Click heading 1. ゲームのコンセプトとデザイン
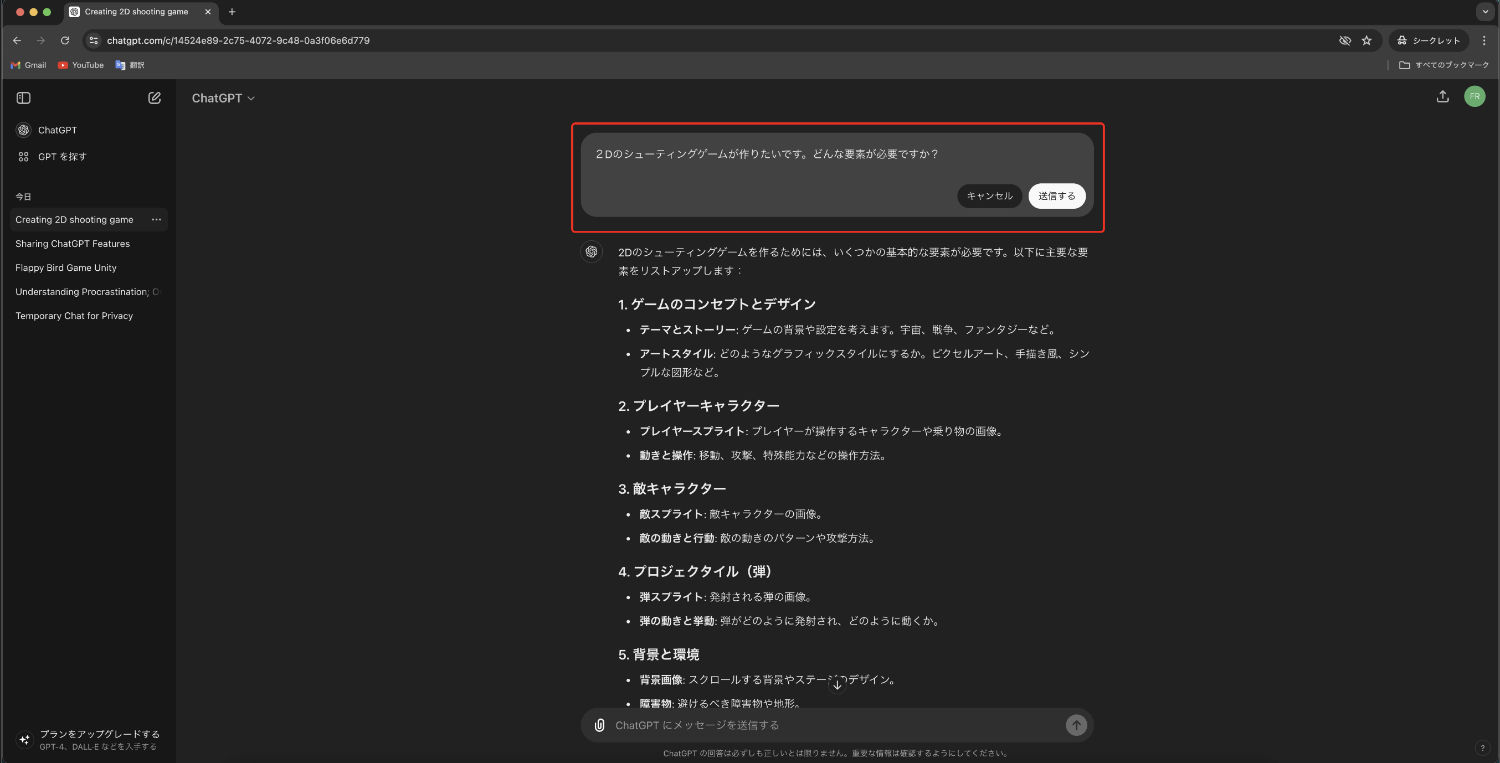 tap(717, 304)
